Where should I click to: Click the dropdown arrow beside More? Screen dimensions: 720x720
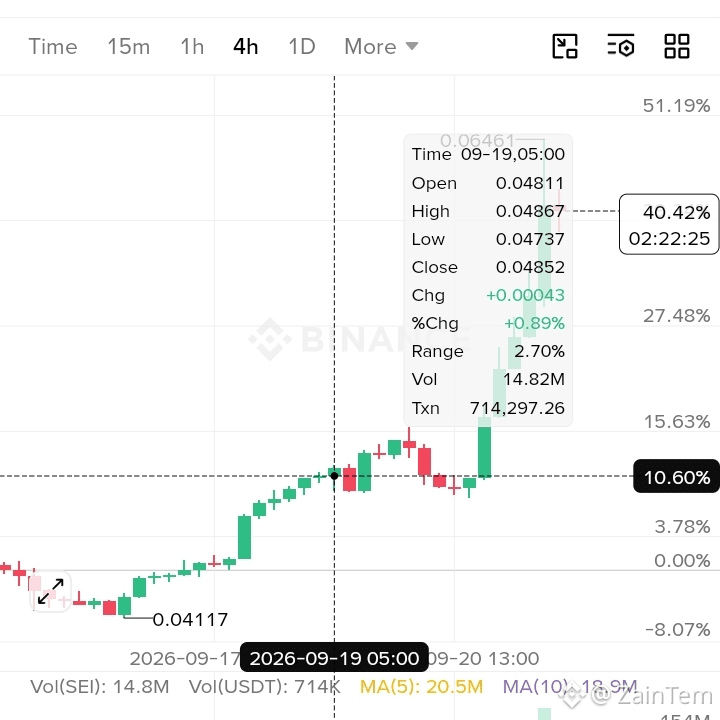412,46
